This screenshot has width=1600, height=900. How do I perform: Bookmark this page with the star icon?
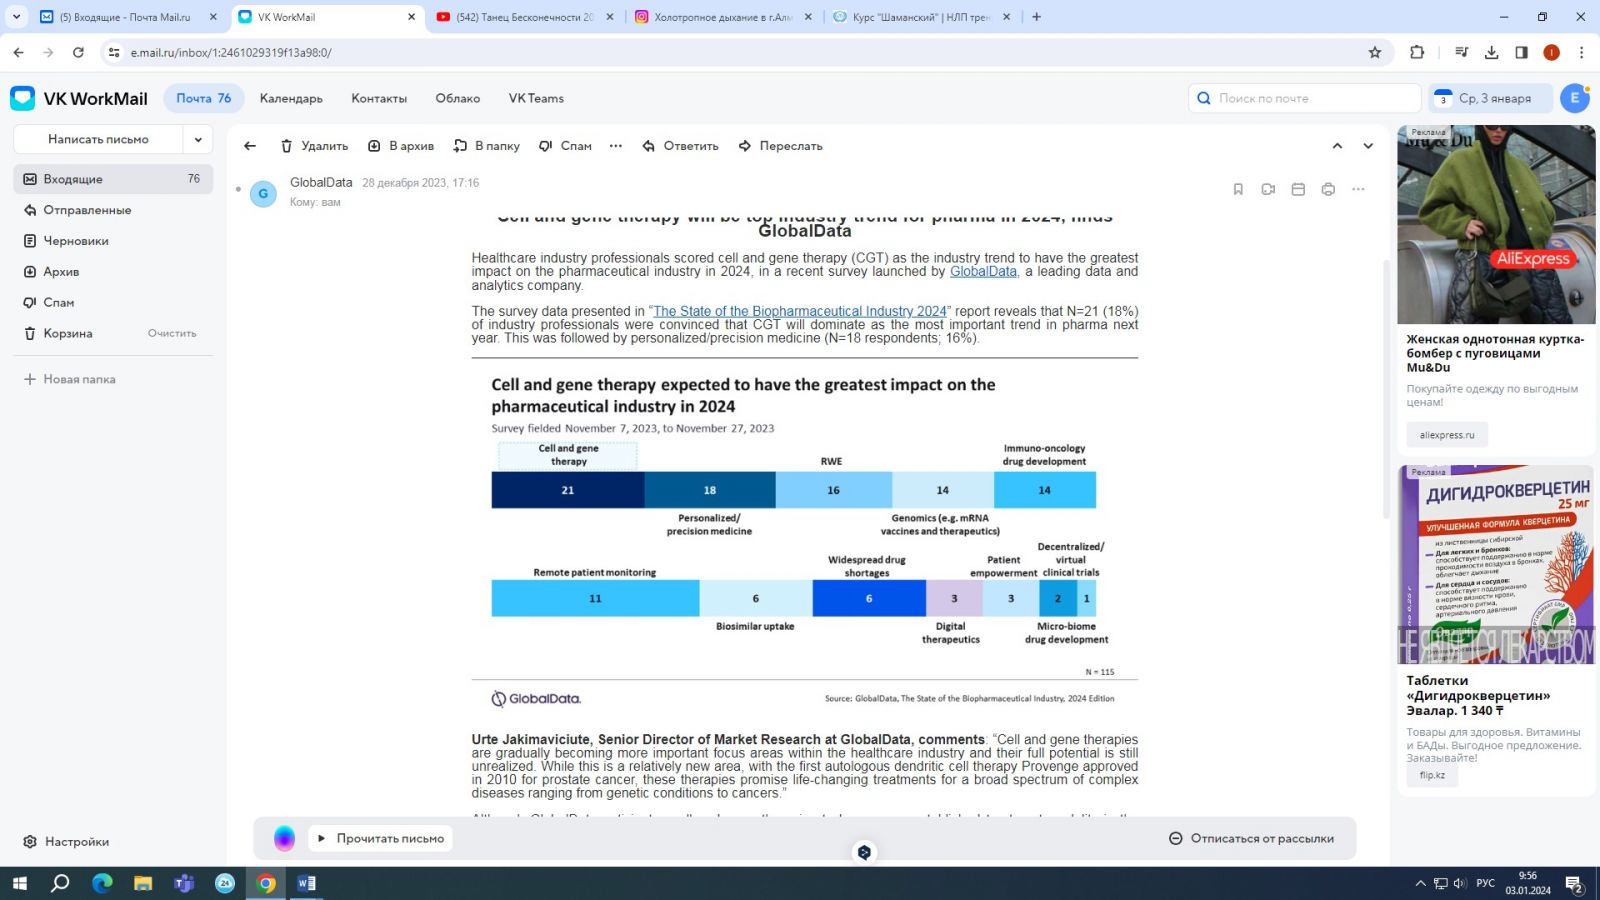(1375, 53)
